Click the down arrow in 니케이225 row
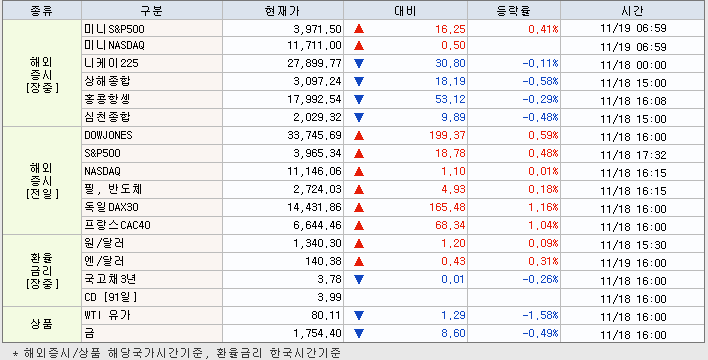 [359, 63]
